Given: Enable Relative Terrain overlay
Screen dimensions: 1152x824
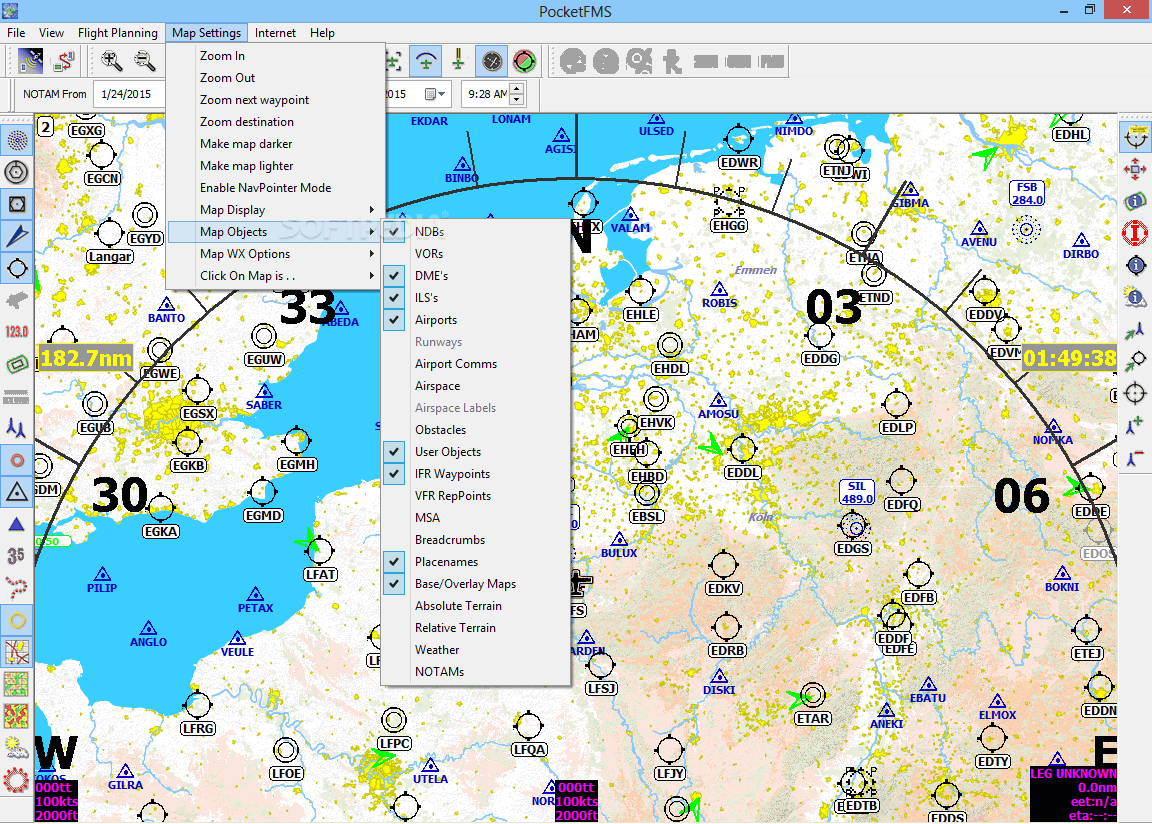Looking at the screenshot, I should (475, 628).
